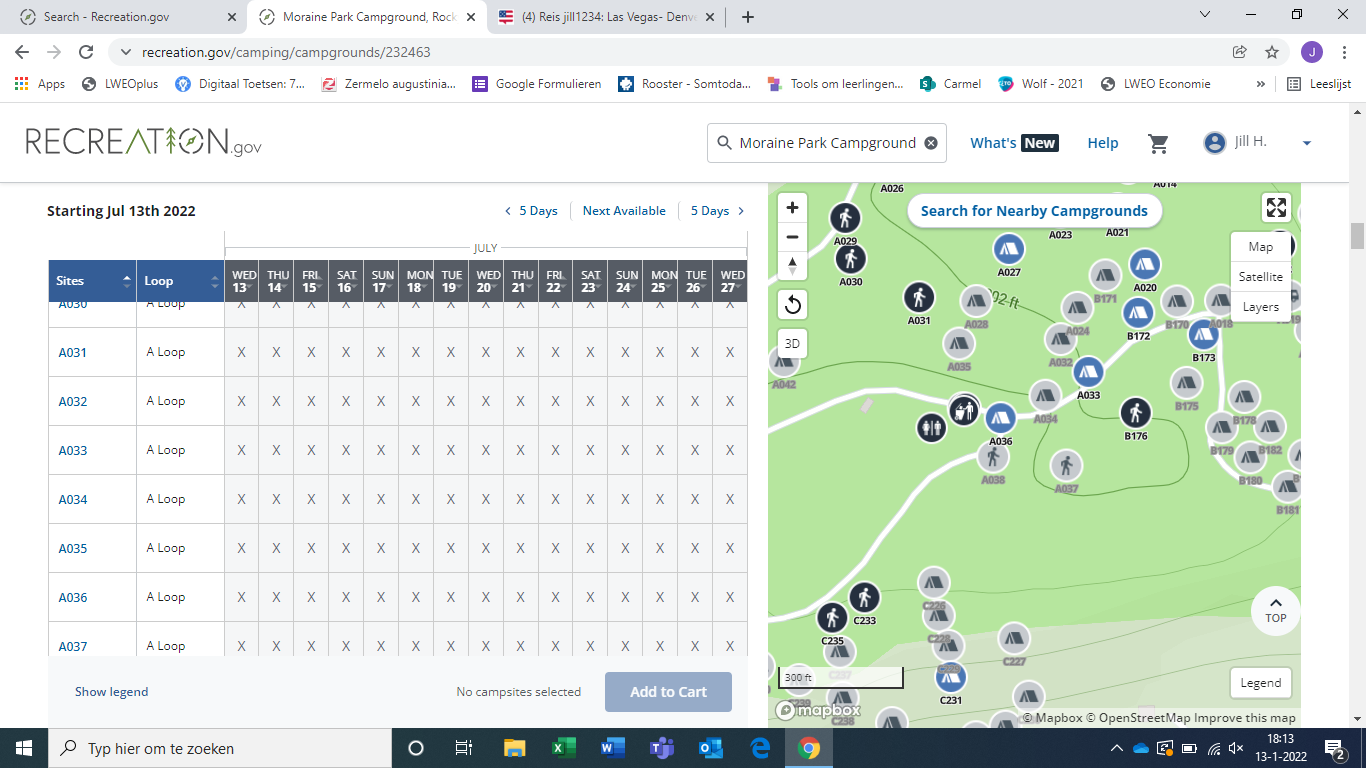Clear the Moraine Park Campground search
This screenshot has width=1366, height=768.
(931, 143)
